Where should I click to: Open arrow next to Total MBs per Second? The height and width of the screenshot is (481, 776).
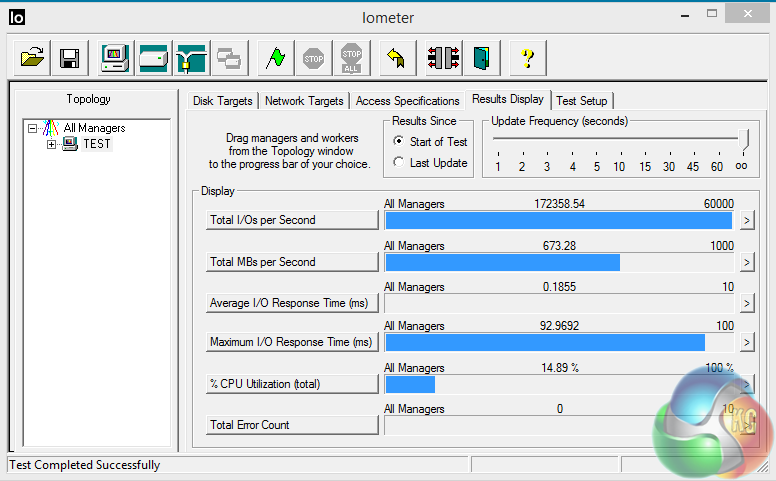coord(747,262)
